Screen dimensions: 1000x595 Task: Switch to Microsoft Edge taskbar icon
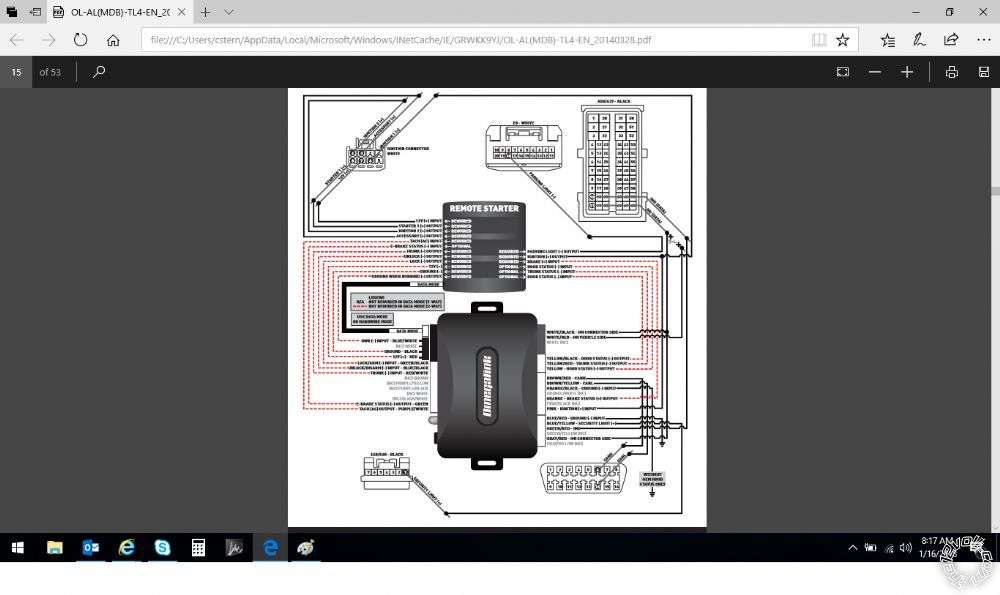pos(270,547)
